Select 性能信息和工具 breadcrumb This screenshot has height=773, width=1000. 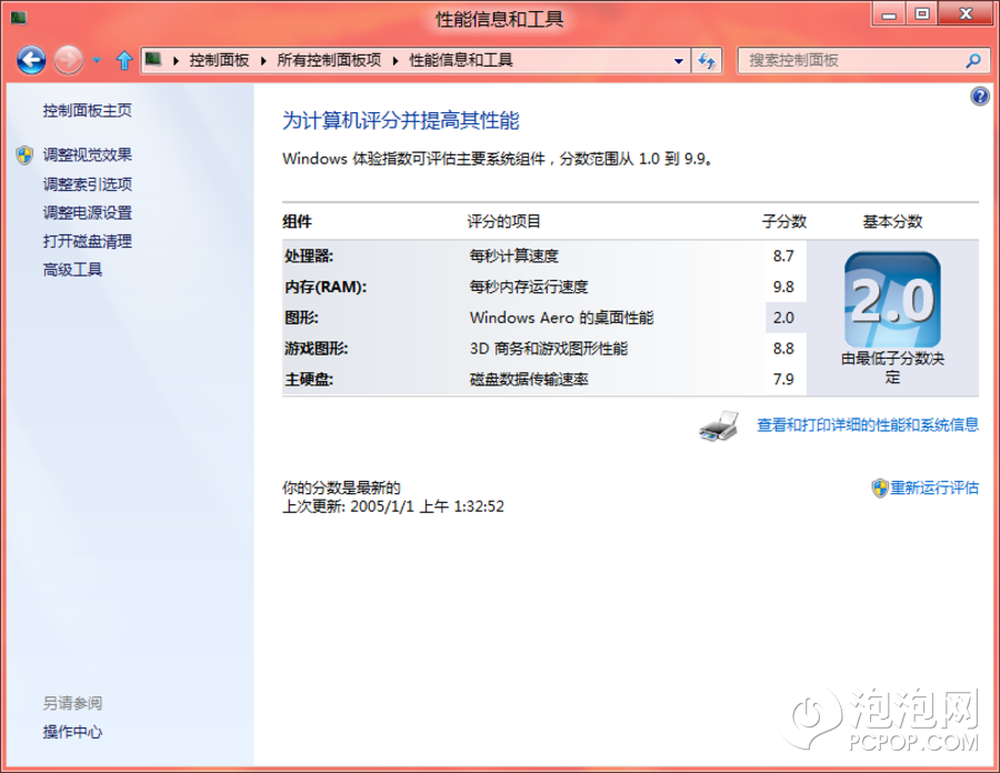tap(460, 61)
